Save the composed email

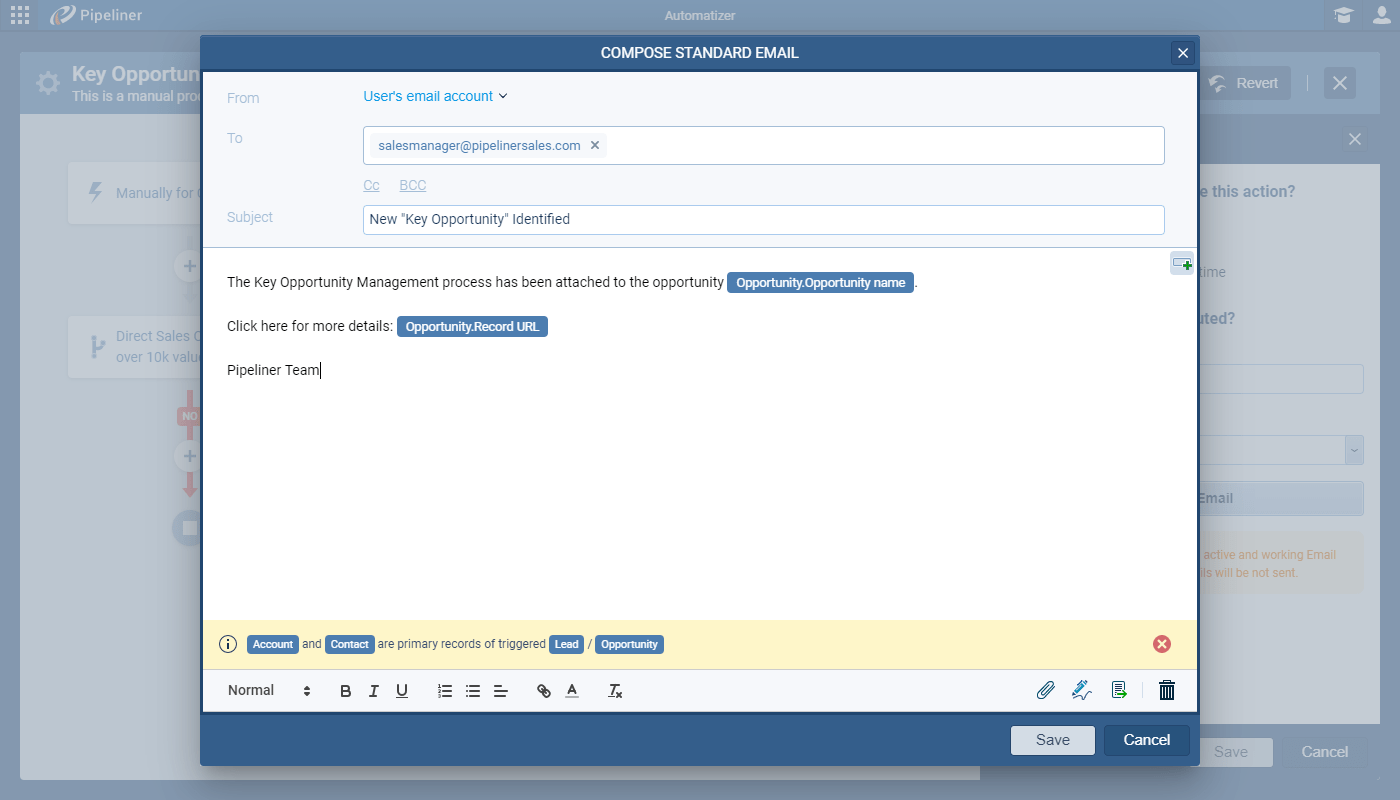1052,740
